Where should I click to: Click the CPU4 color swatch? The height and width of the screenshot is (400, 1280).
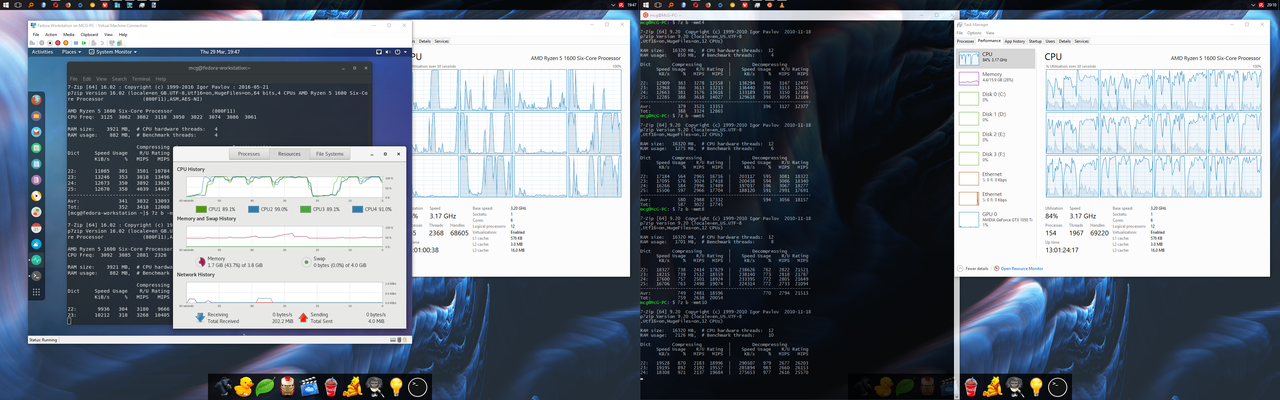(357, 209)
